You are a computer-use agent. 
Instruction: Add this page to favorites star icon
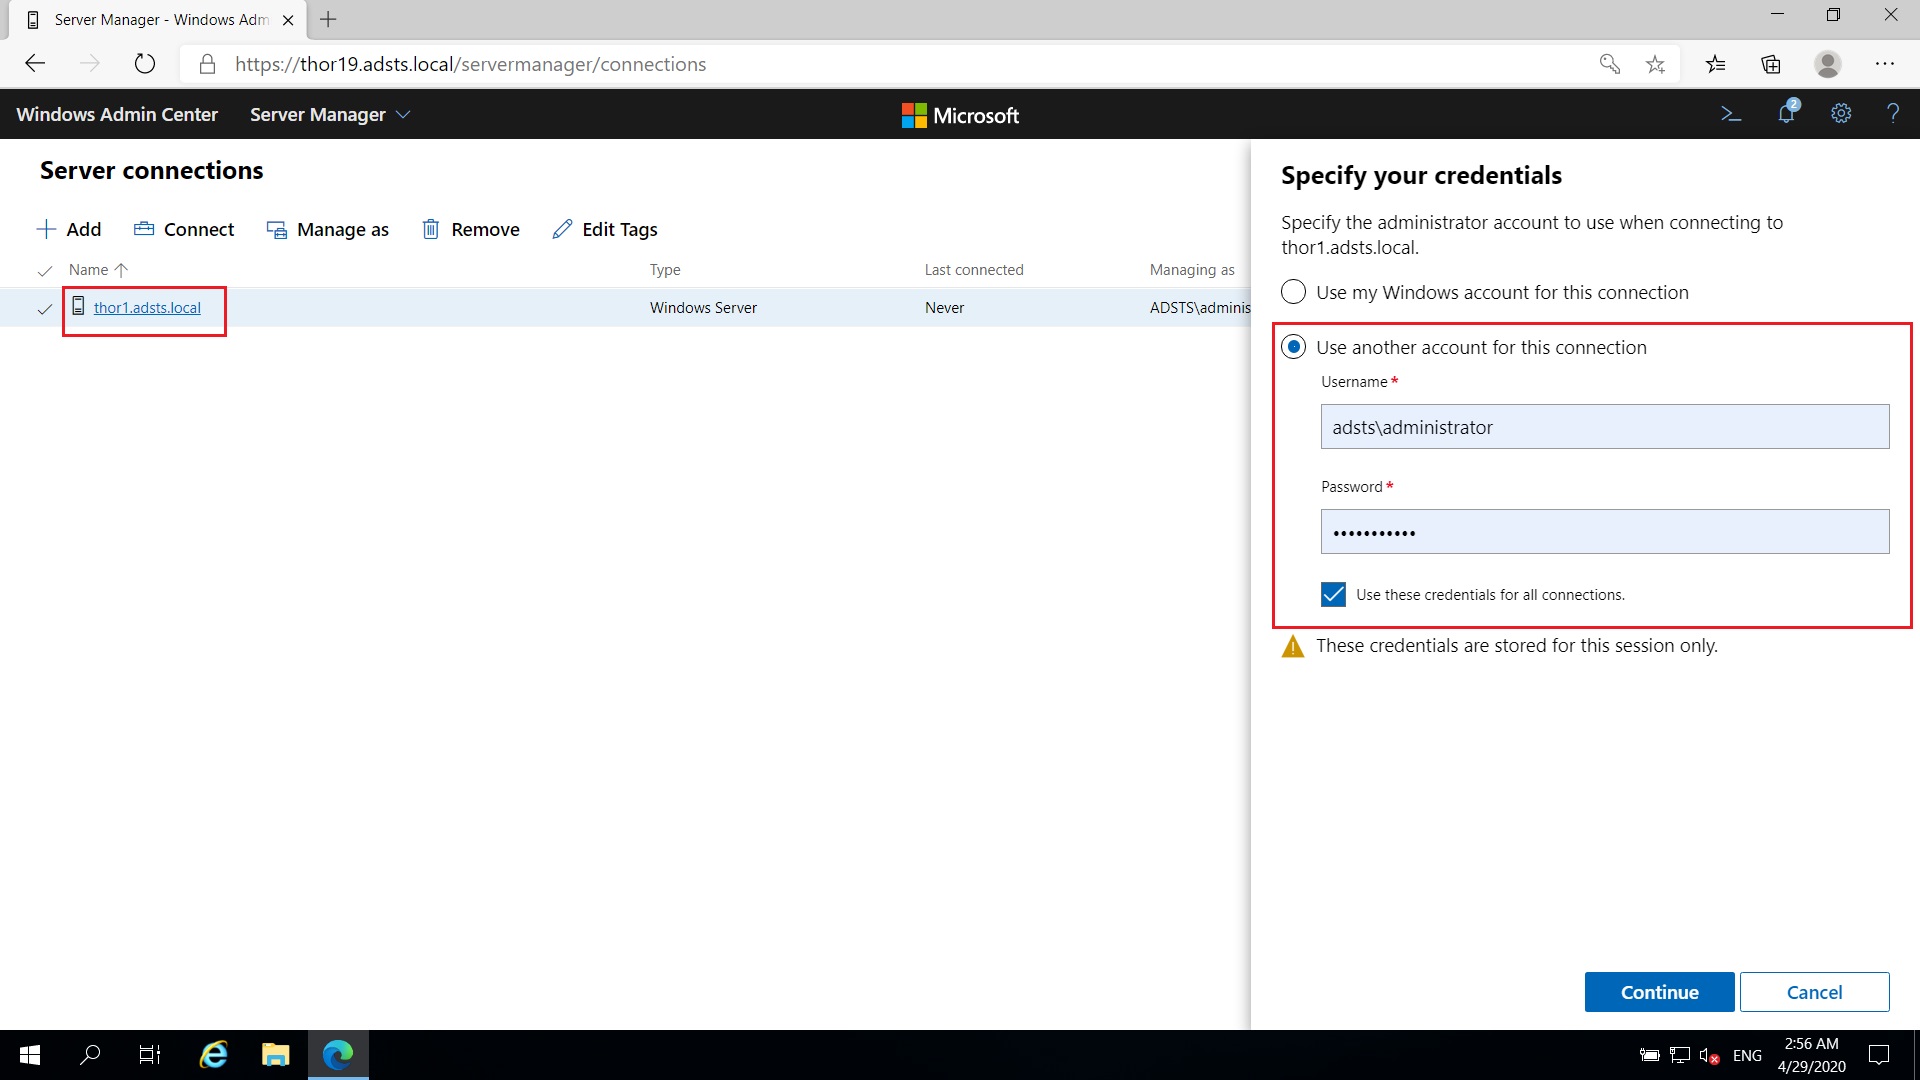coord(1656,64)
